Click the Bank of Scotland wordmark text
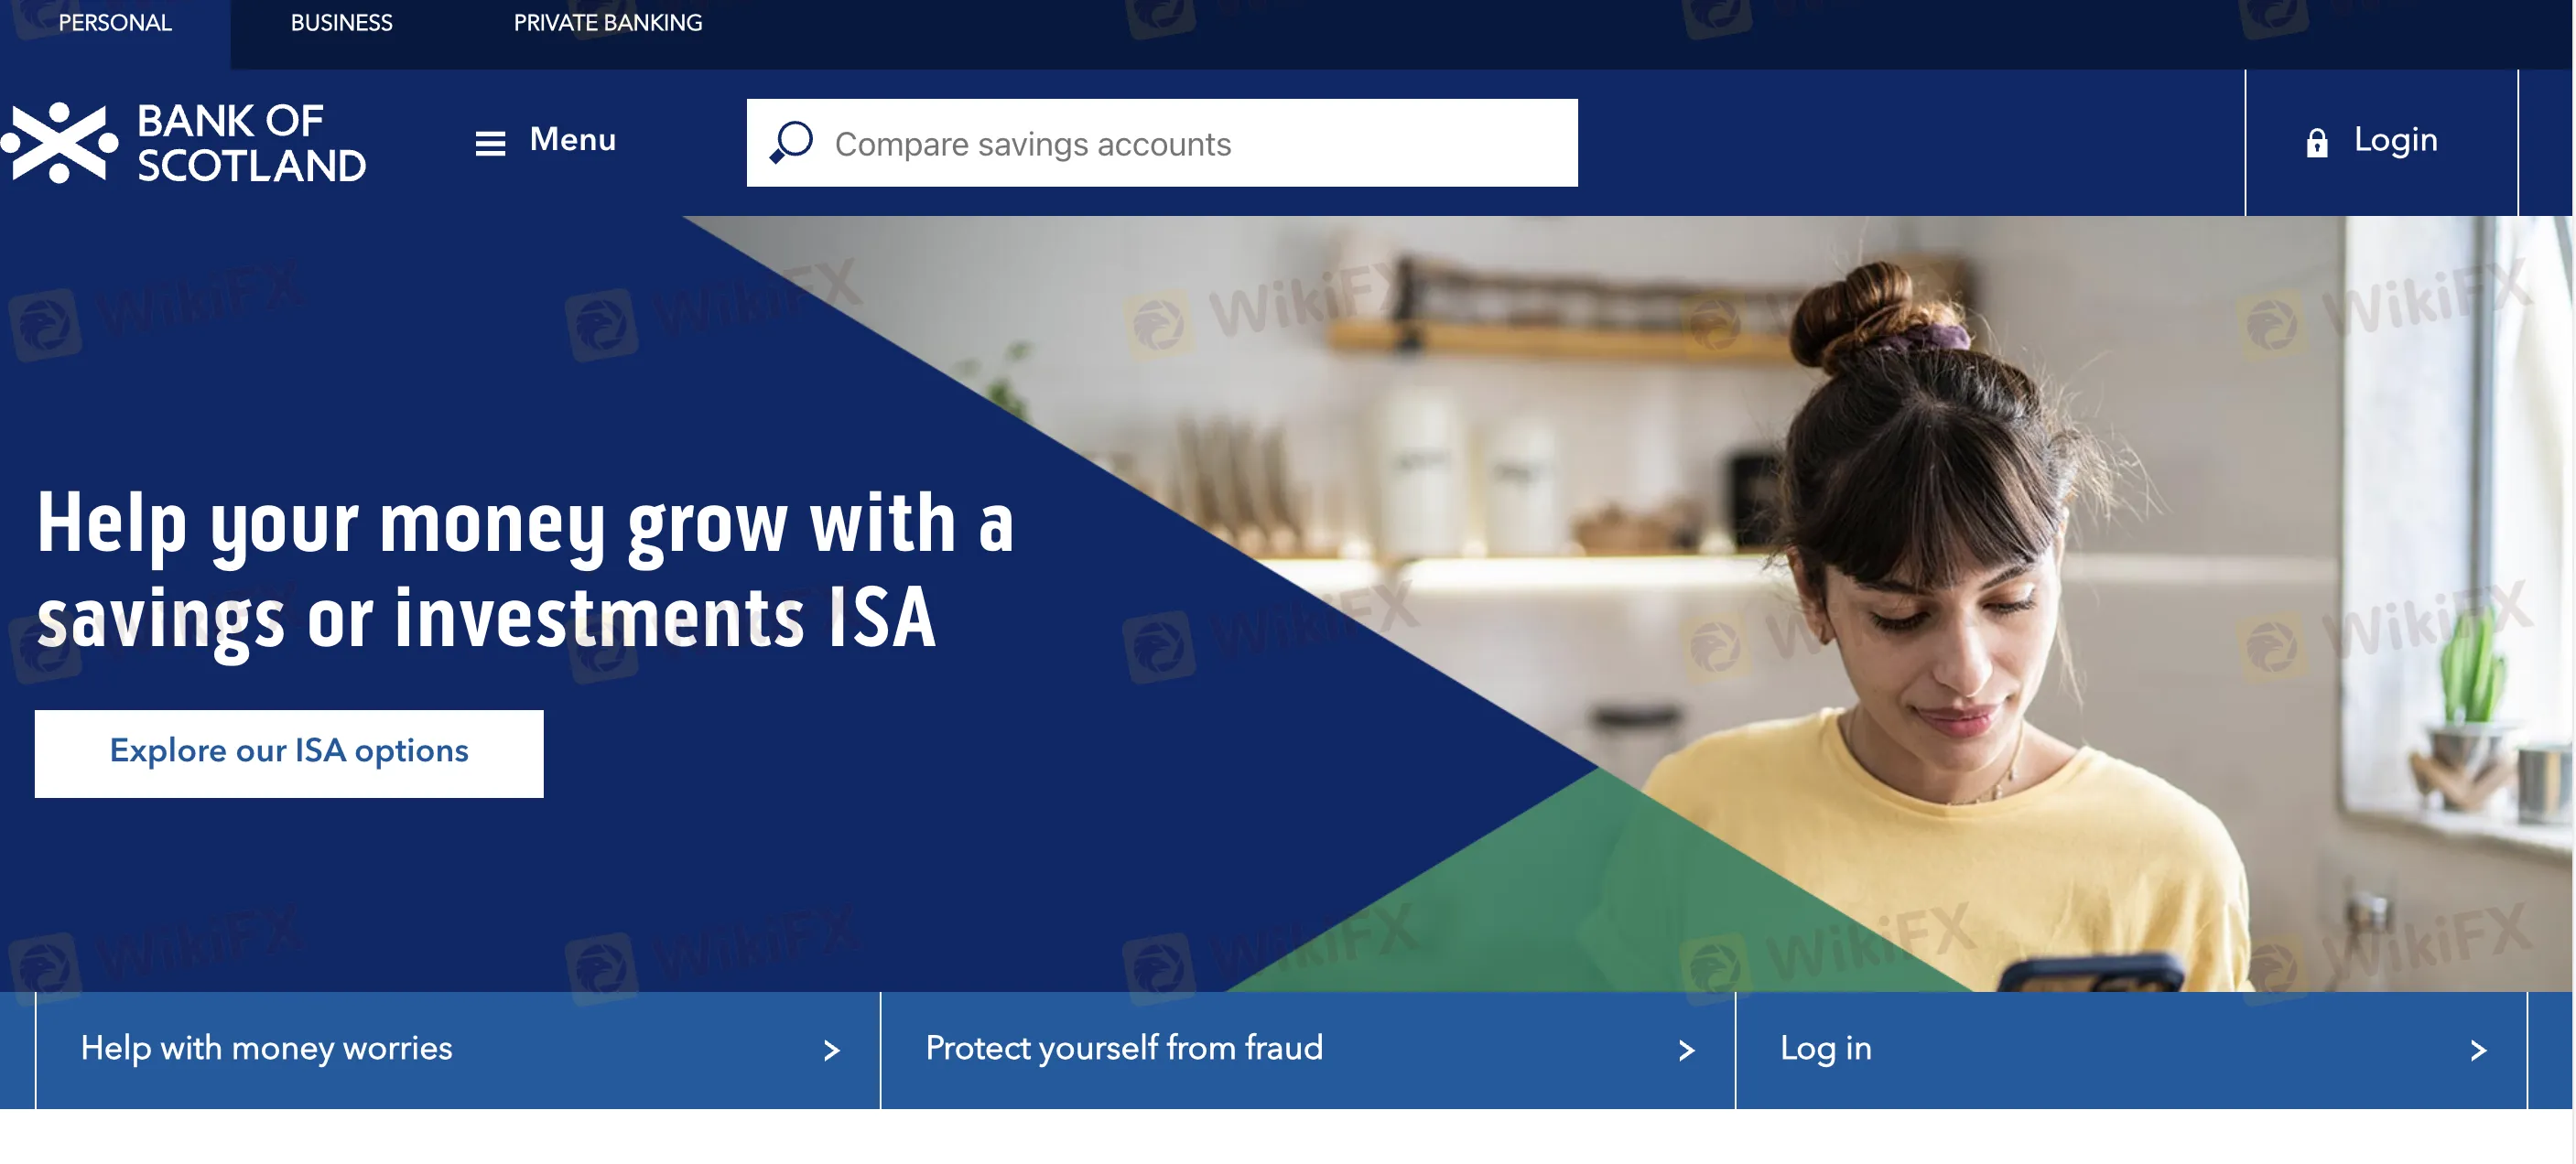 pyautogui.click(x=252, y=143)
